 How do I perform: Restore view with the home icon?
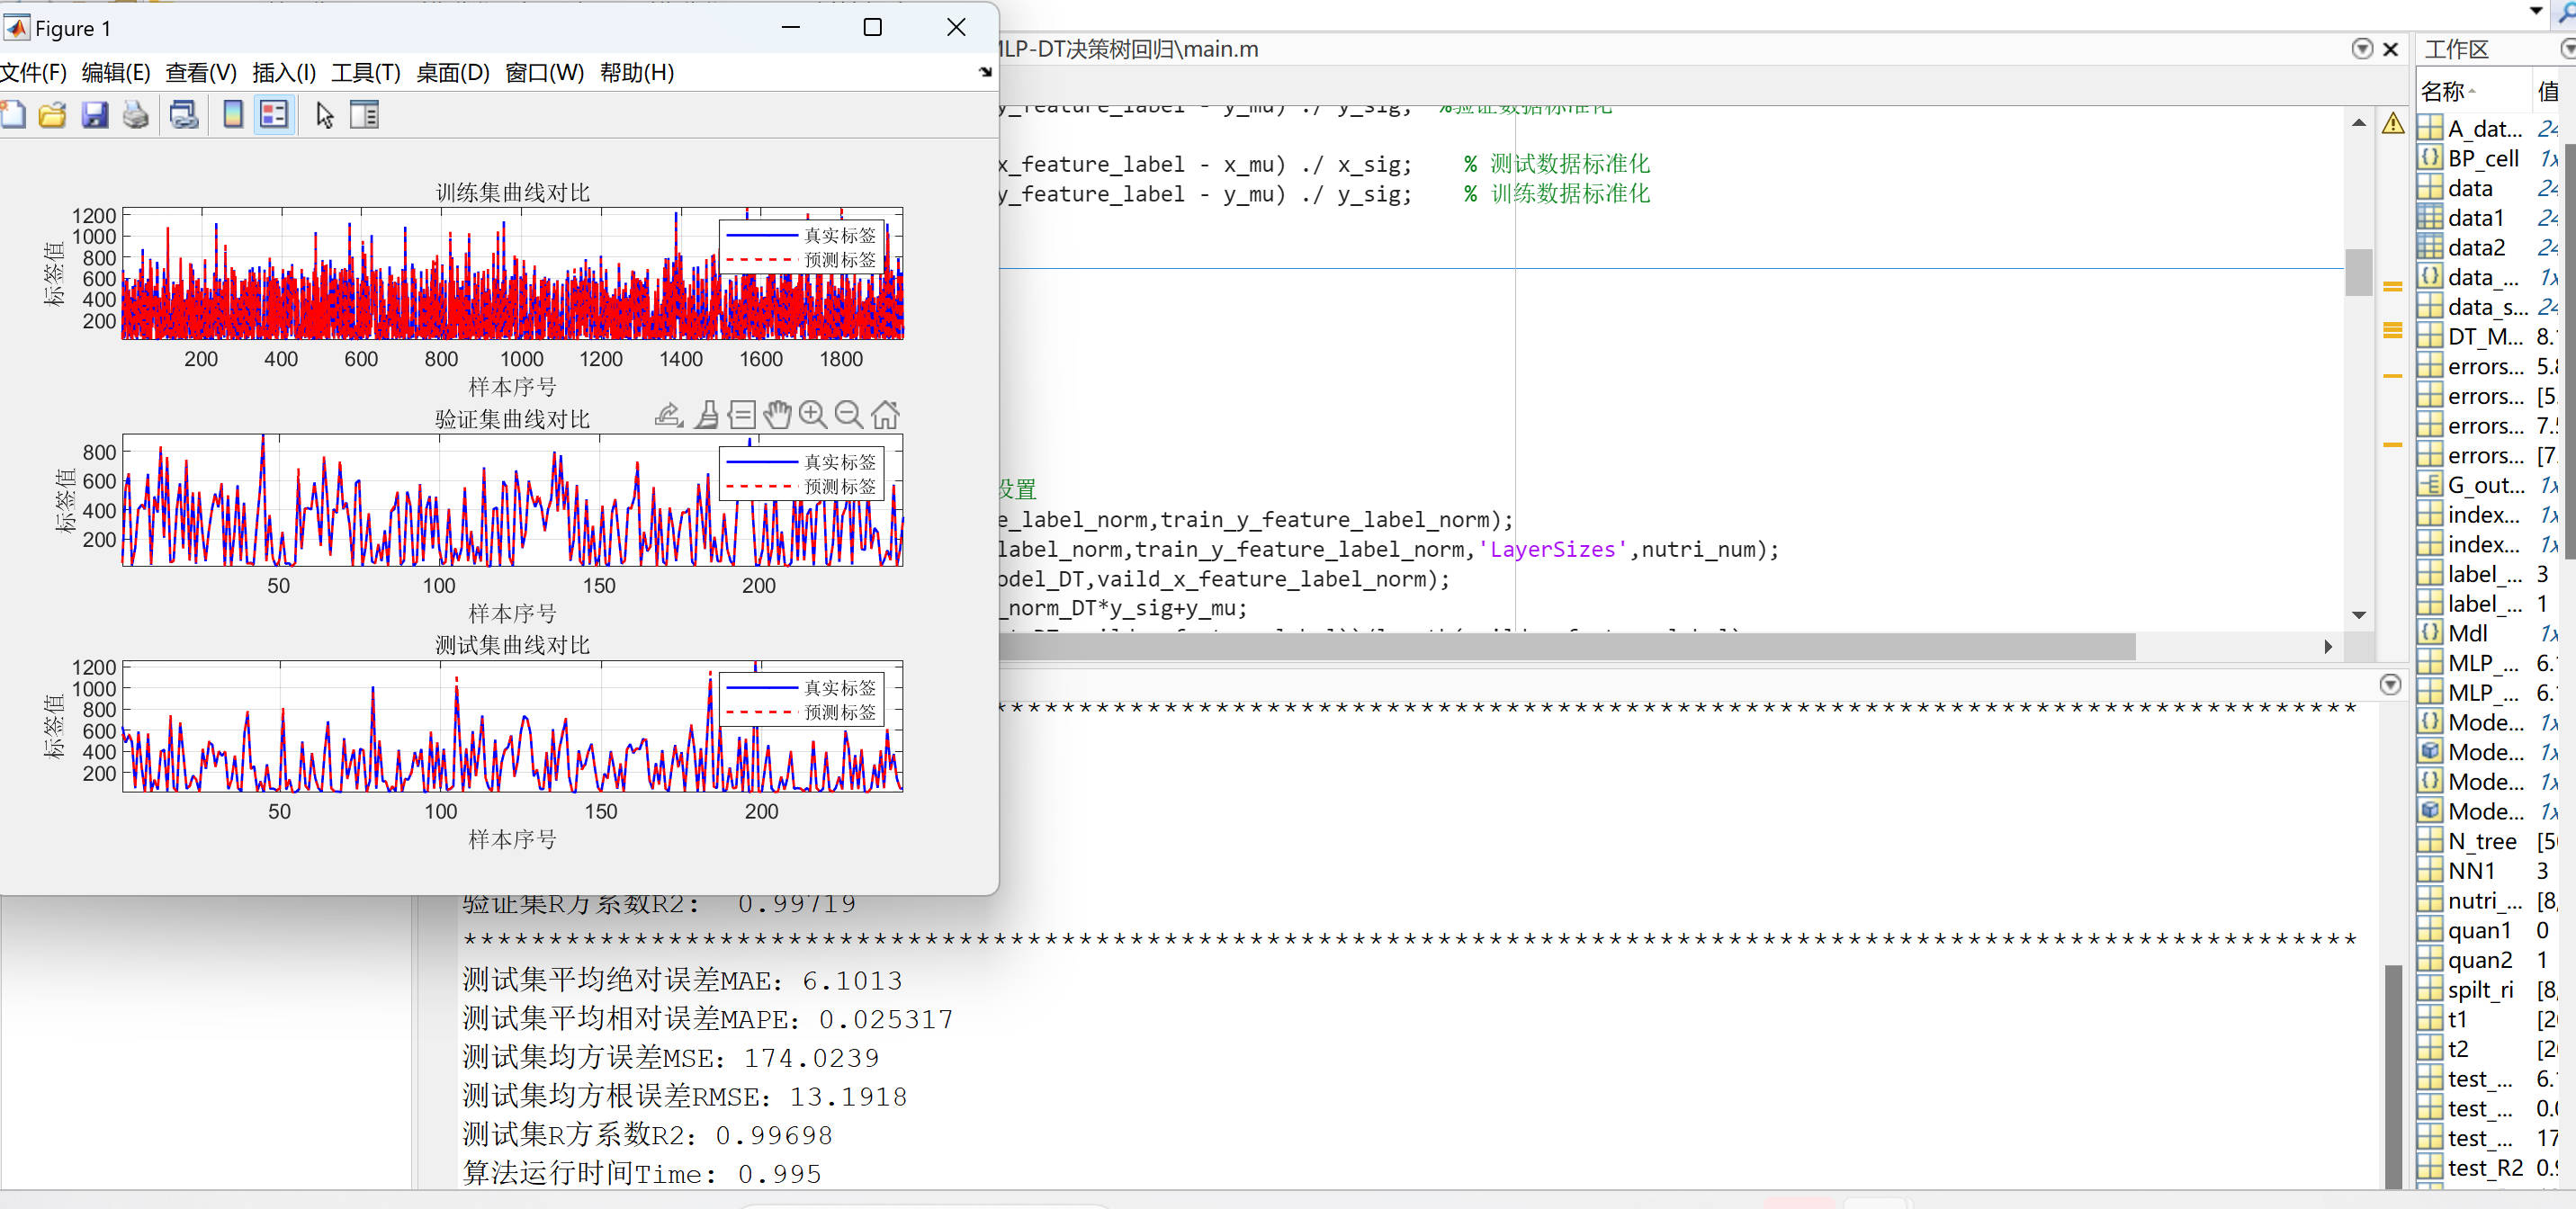[x=885, y=414]
